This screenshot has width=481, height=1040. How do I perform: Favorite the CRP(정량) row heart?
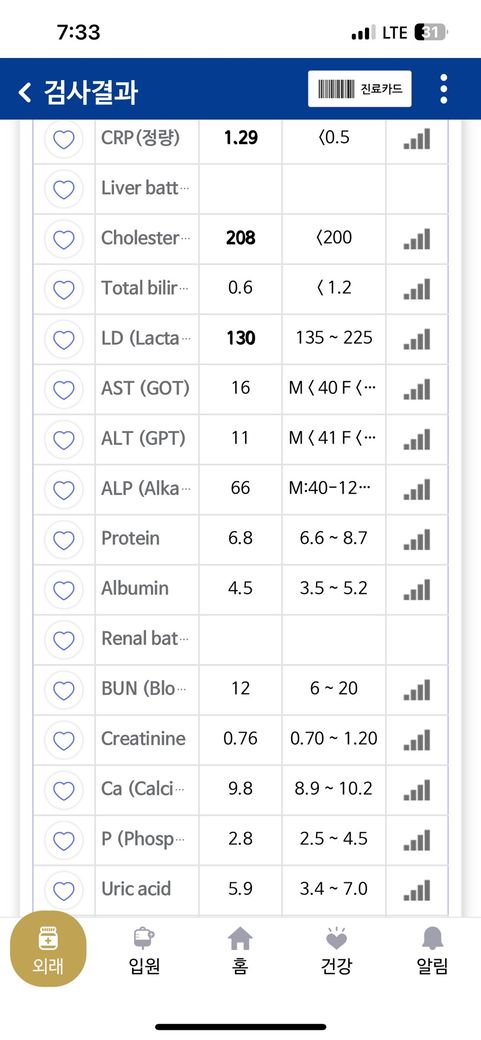pos(64,139)
